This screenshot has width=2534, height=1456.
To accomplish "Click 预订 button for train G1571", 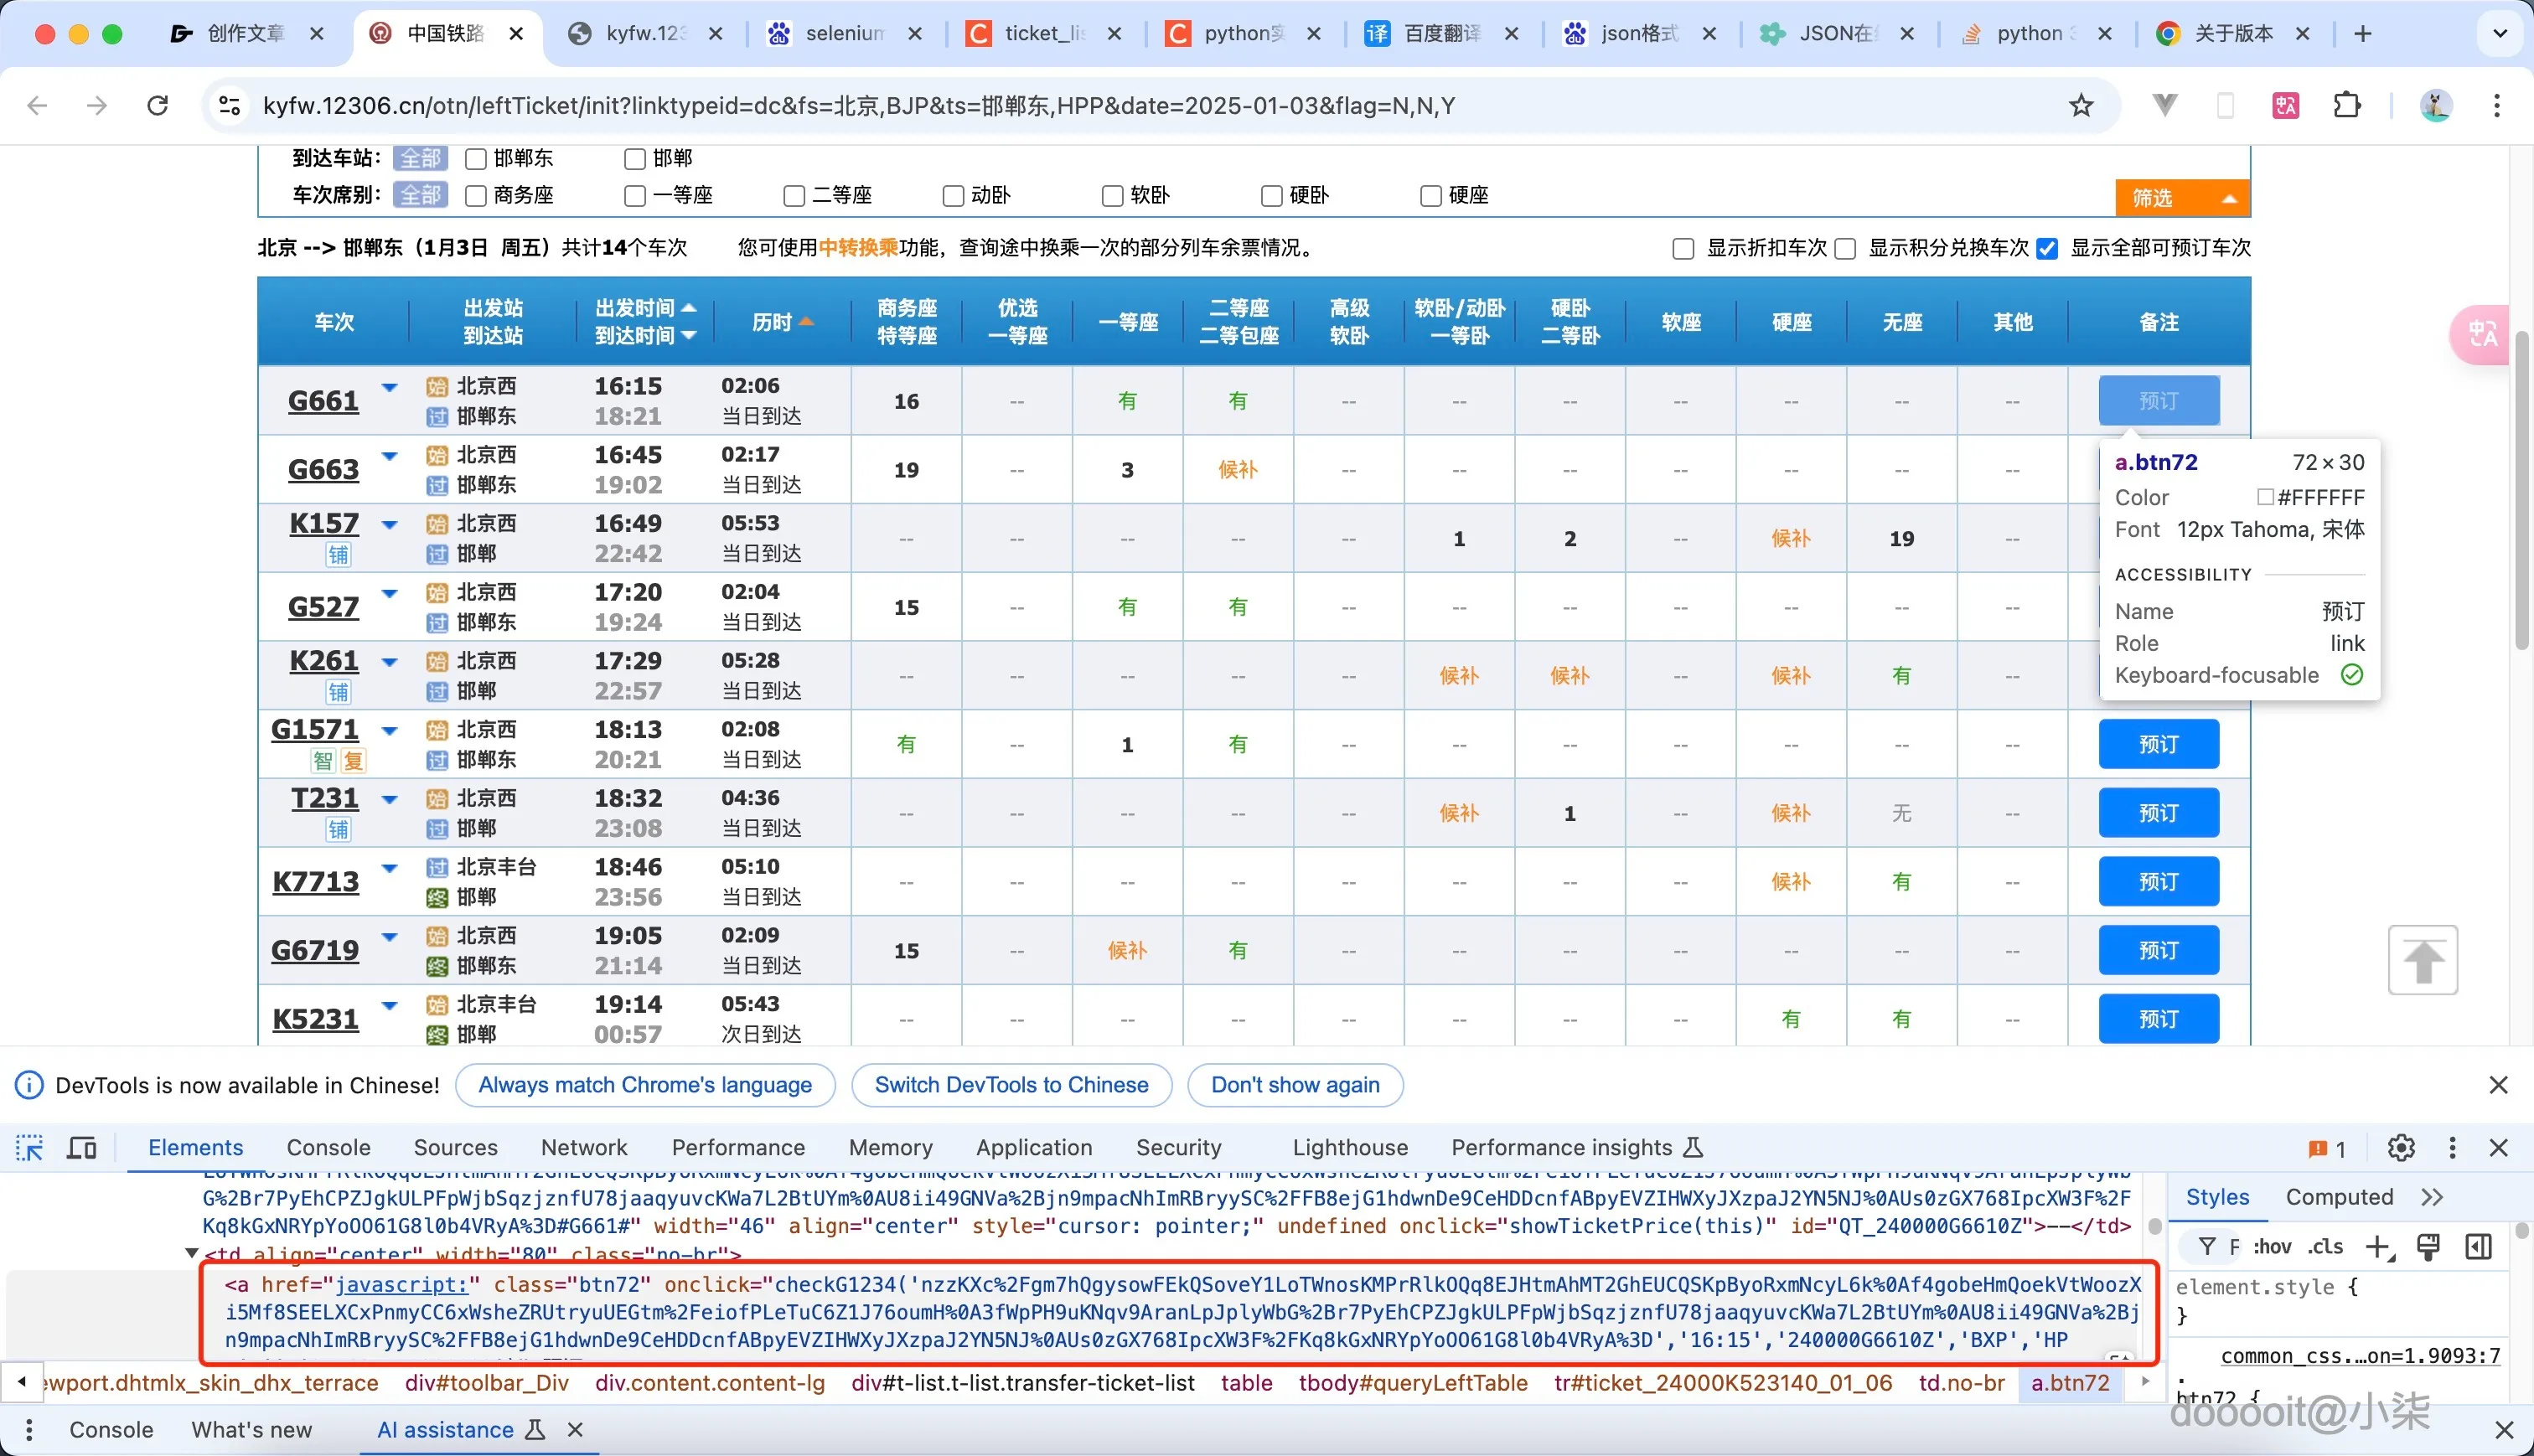I will [2158, 744].
